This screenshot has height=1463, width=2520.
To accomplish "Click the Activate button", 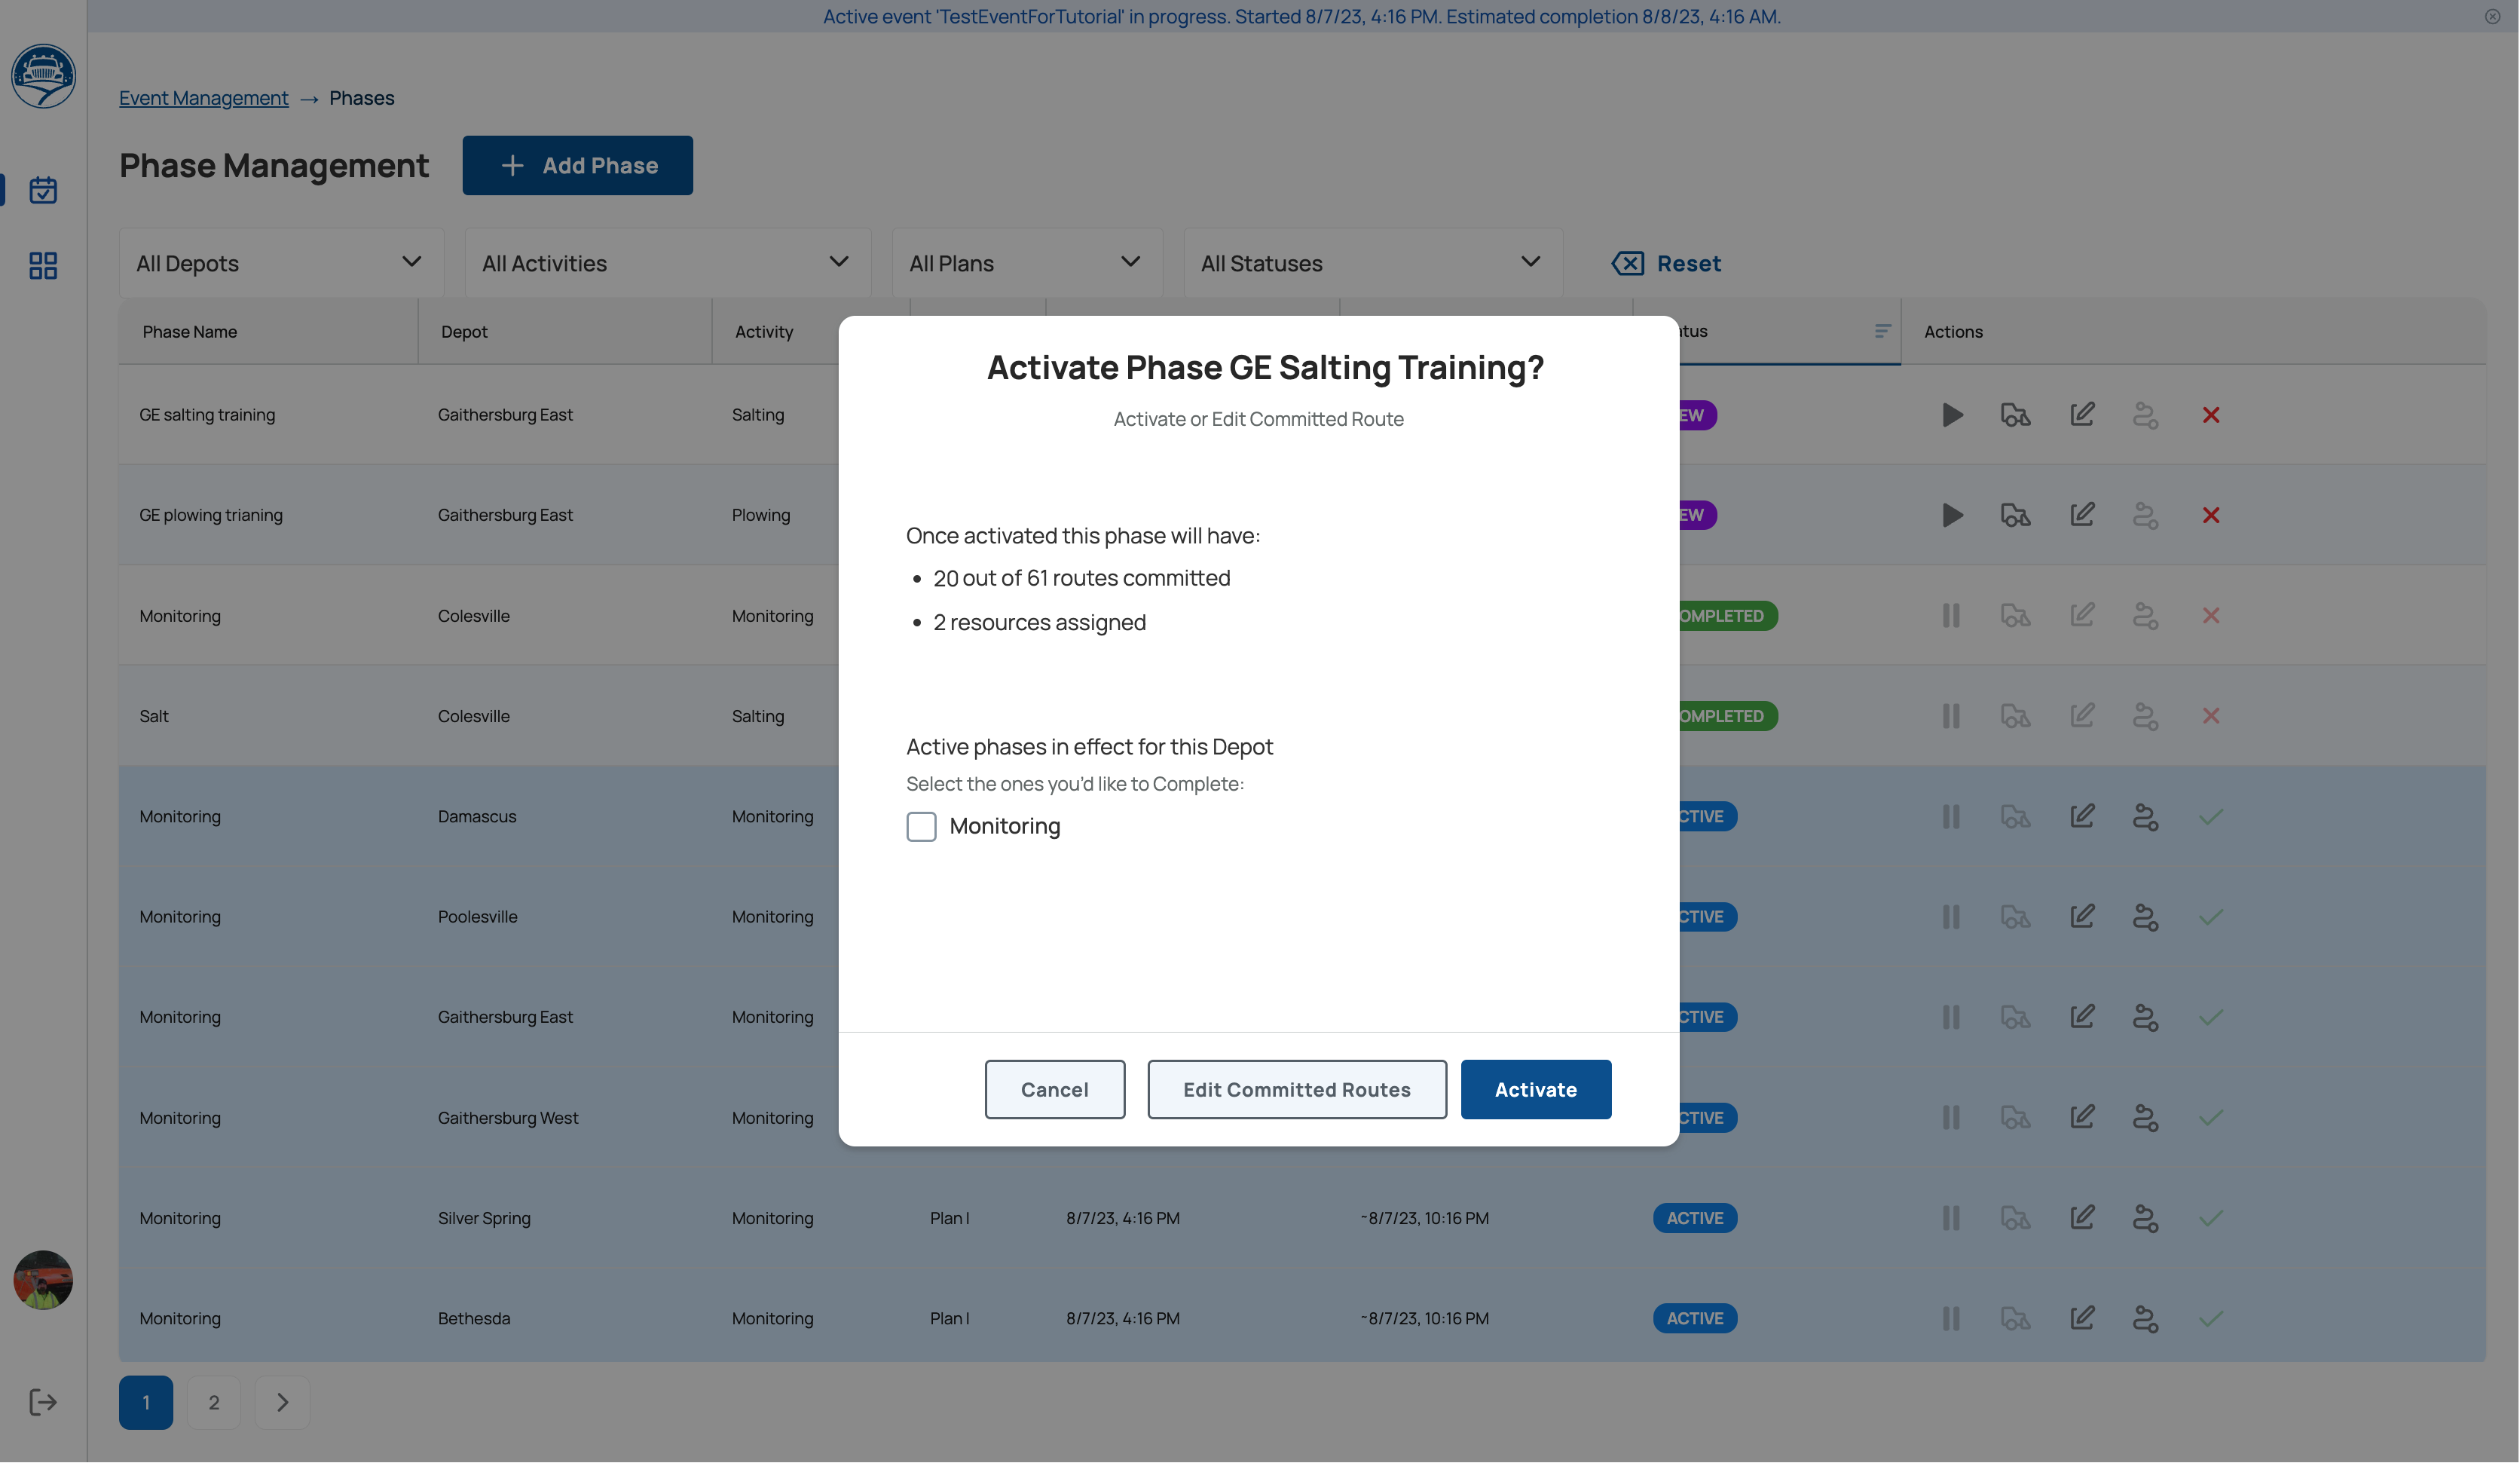I will tap(1535, 1089).
